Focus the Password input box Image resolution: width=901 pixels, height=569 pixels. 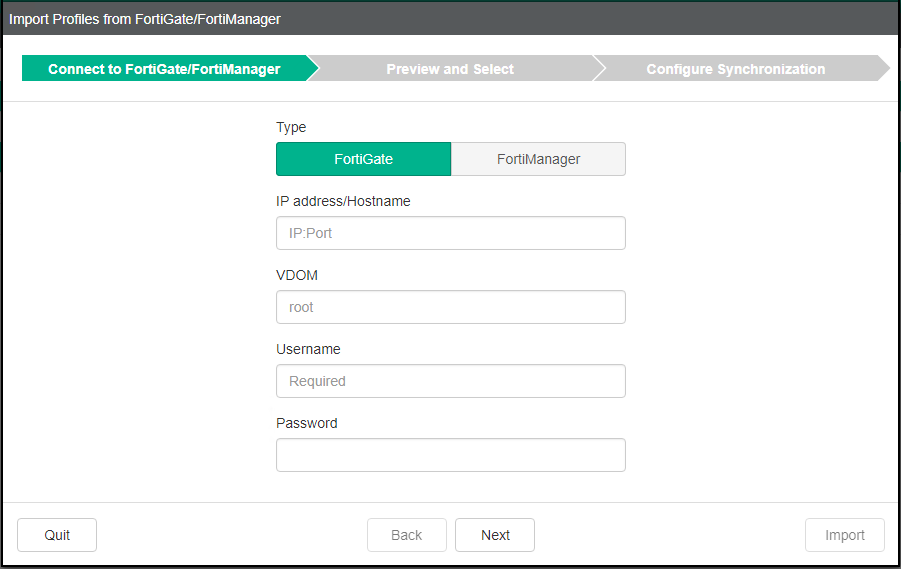(450, 455)
